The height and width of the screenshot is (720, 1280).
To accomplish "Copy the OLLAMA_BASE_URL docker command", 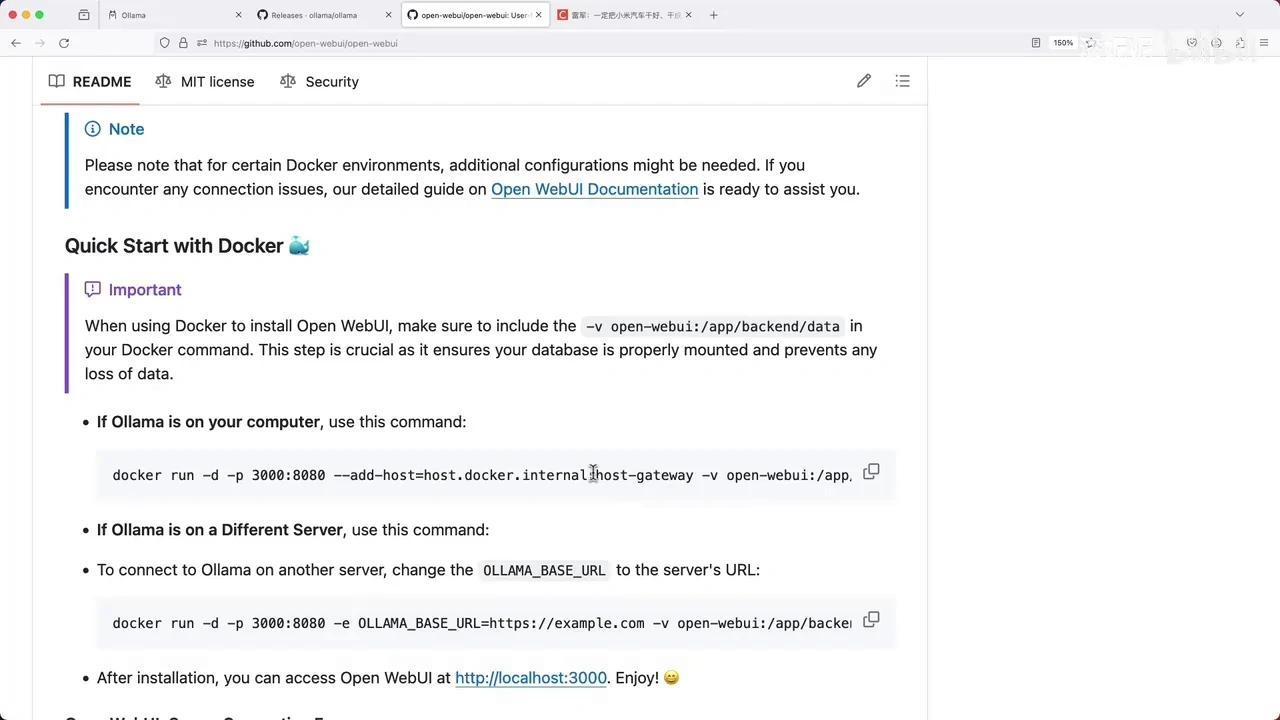I will tap(871, 620).
